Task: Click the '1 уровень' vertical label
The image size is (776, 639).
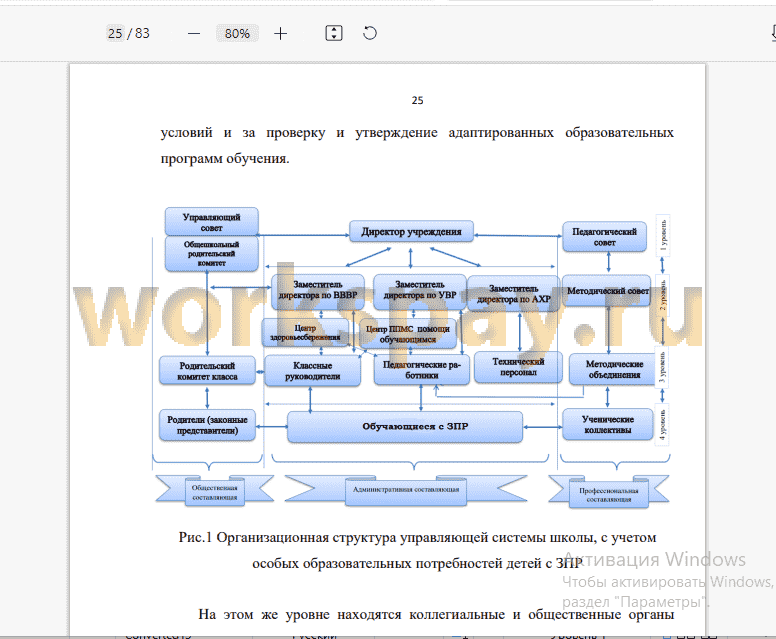Action: [x=663, y=235]
